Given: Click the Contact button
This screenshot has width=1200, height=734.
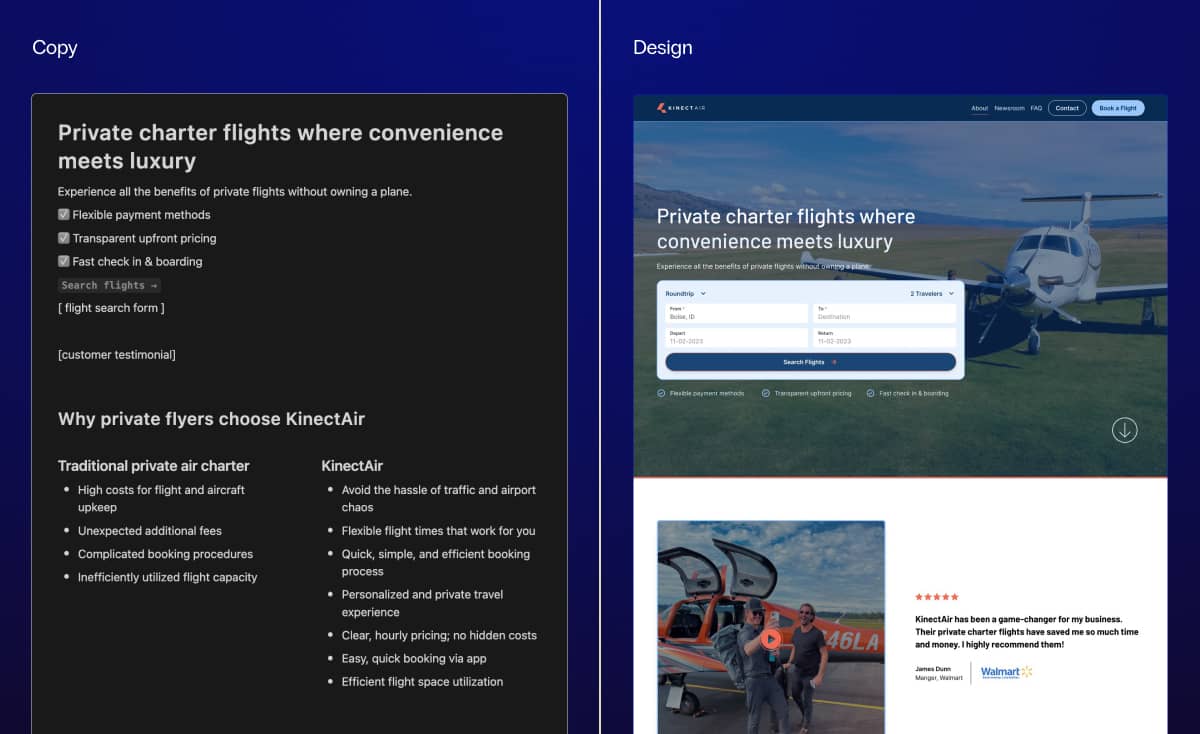Looking at the screenshot, I should click(x=1067, y=108).
